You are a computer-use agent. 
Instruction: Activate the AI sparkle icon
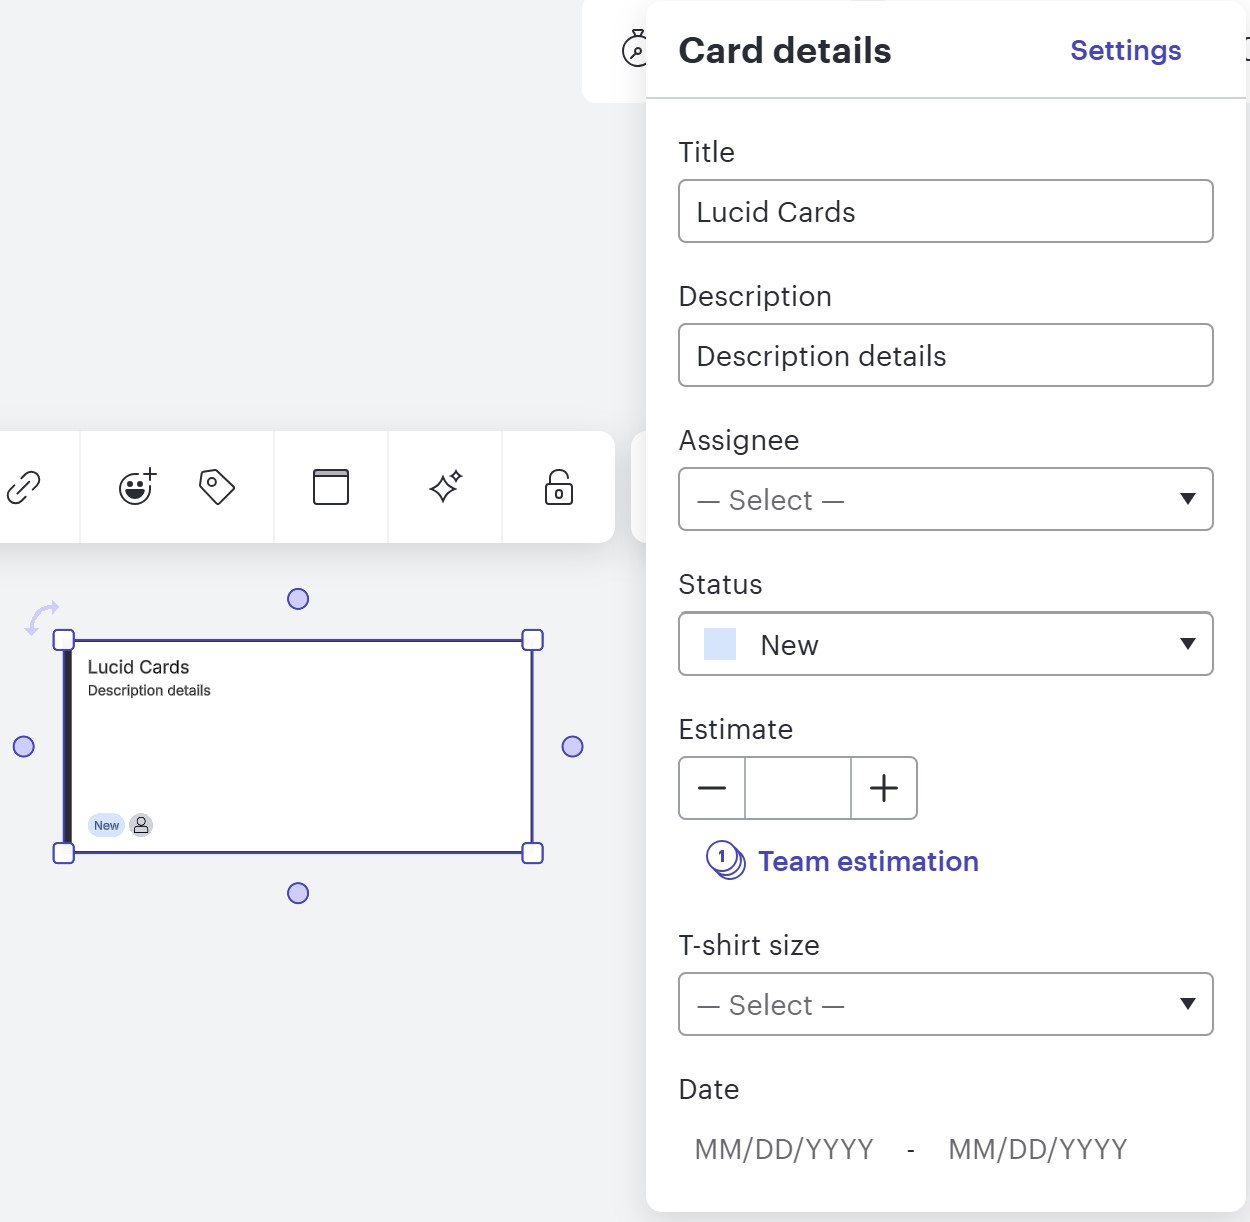(444, 487)
